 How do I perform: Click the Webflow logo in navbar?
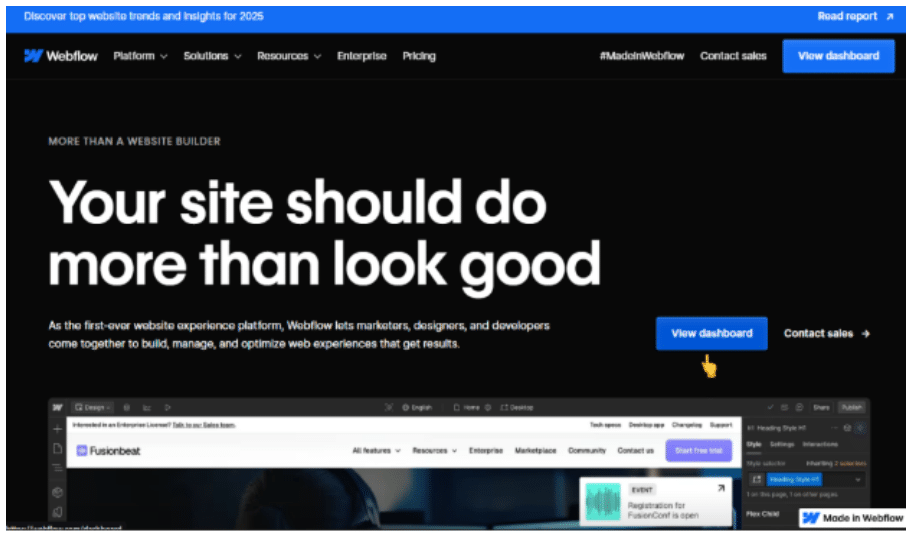61,56
